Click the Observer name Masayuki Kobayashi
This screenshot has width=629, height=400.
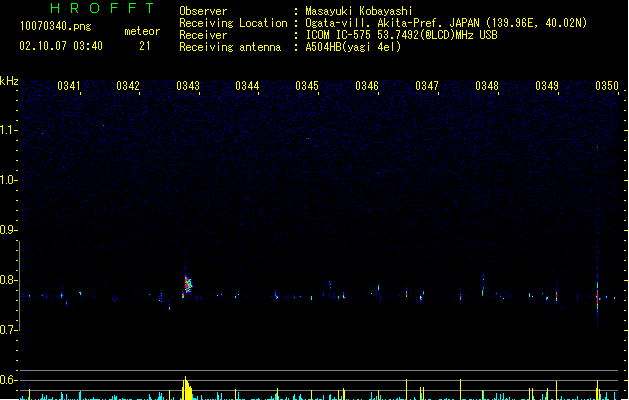click(x=359, y=11)
